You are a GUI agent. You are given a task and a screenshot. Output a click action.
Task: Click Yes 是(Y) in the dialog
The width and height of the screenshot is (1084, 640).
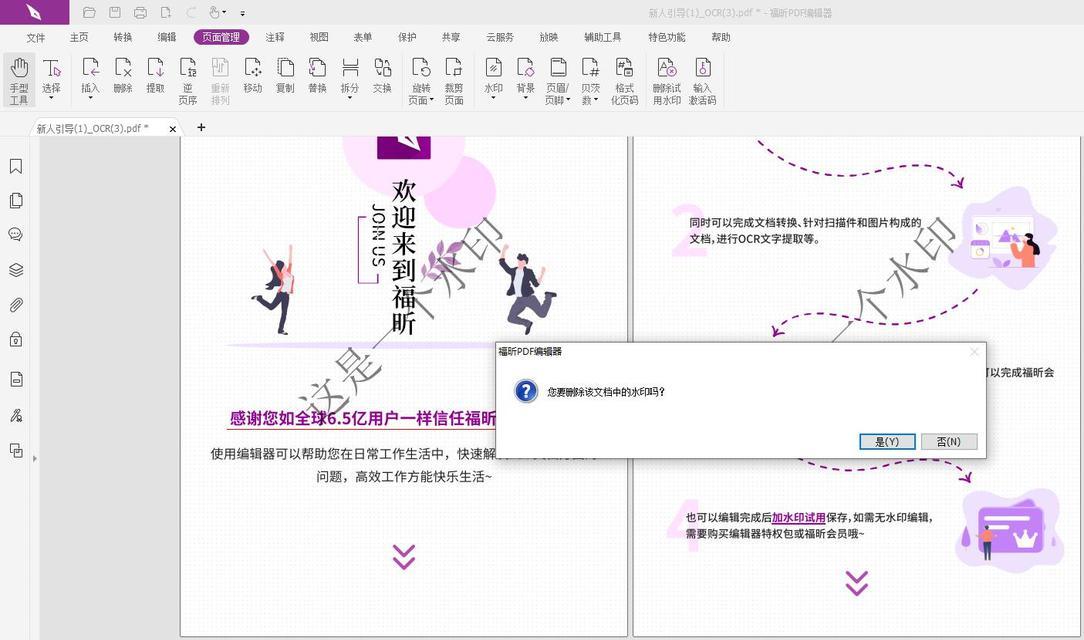tap(887, 442)
